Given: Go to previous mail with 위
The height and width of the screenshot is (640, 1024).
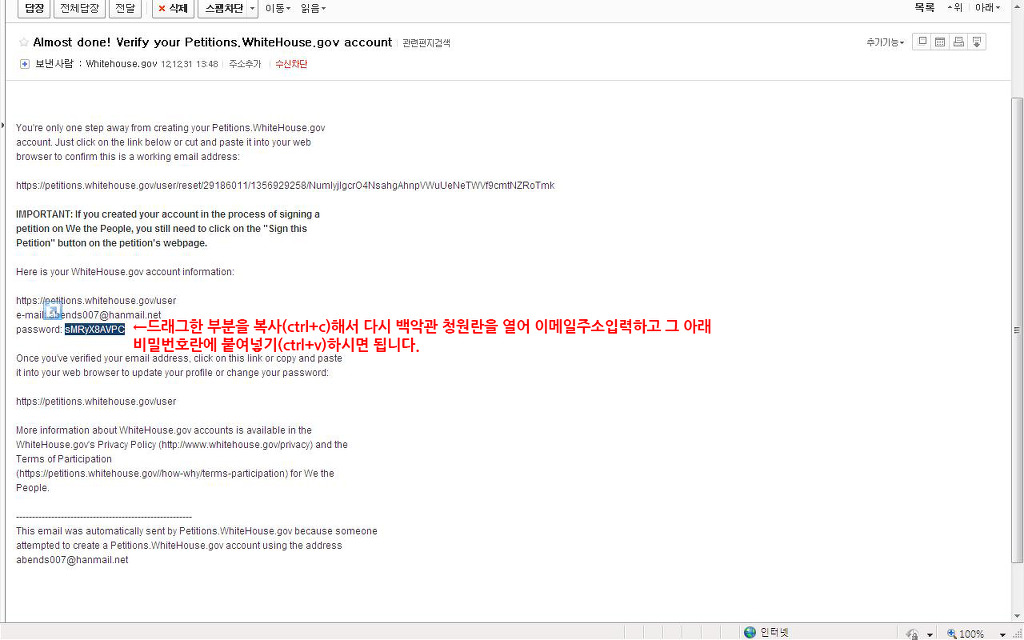Looking at the screenshot, I should coord(955,8).
